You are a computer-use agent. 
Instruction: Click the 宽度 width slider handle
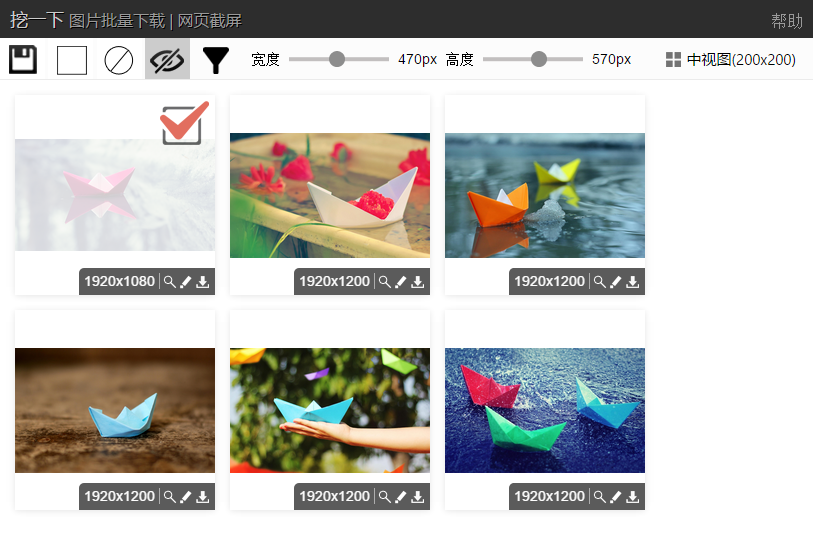pyautogui.click(x=337, y=59)
